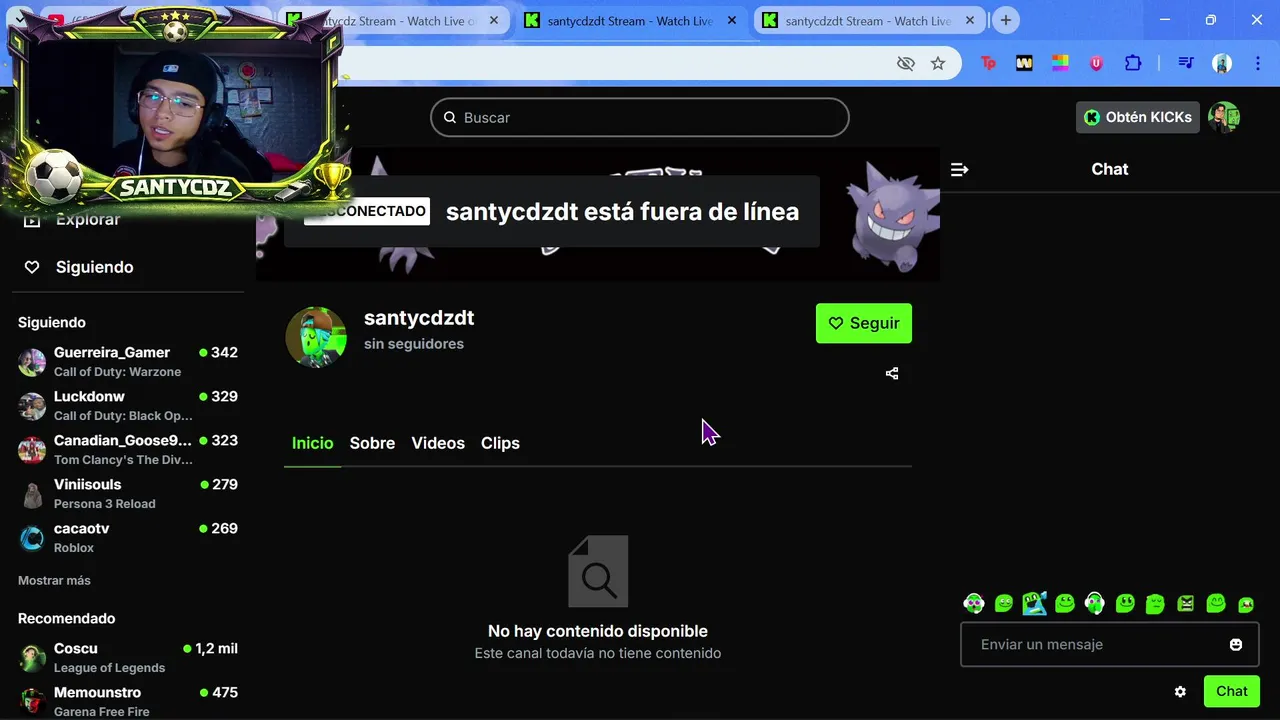Open a new browser tab

coord(1006,20)
